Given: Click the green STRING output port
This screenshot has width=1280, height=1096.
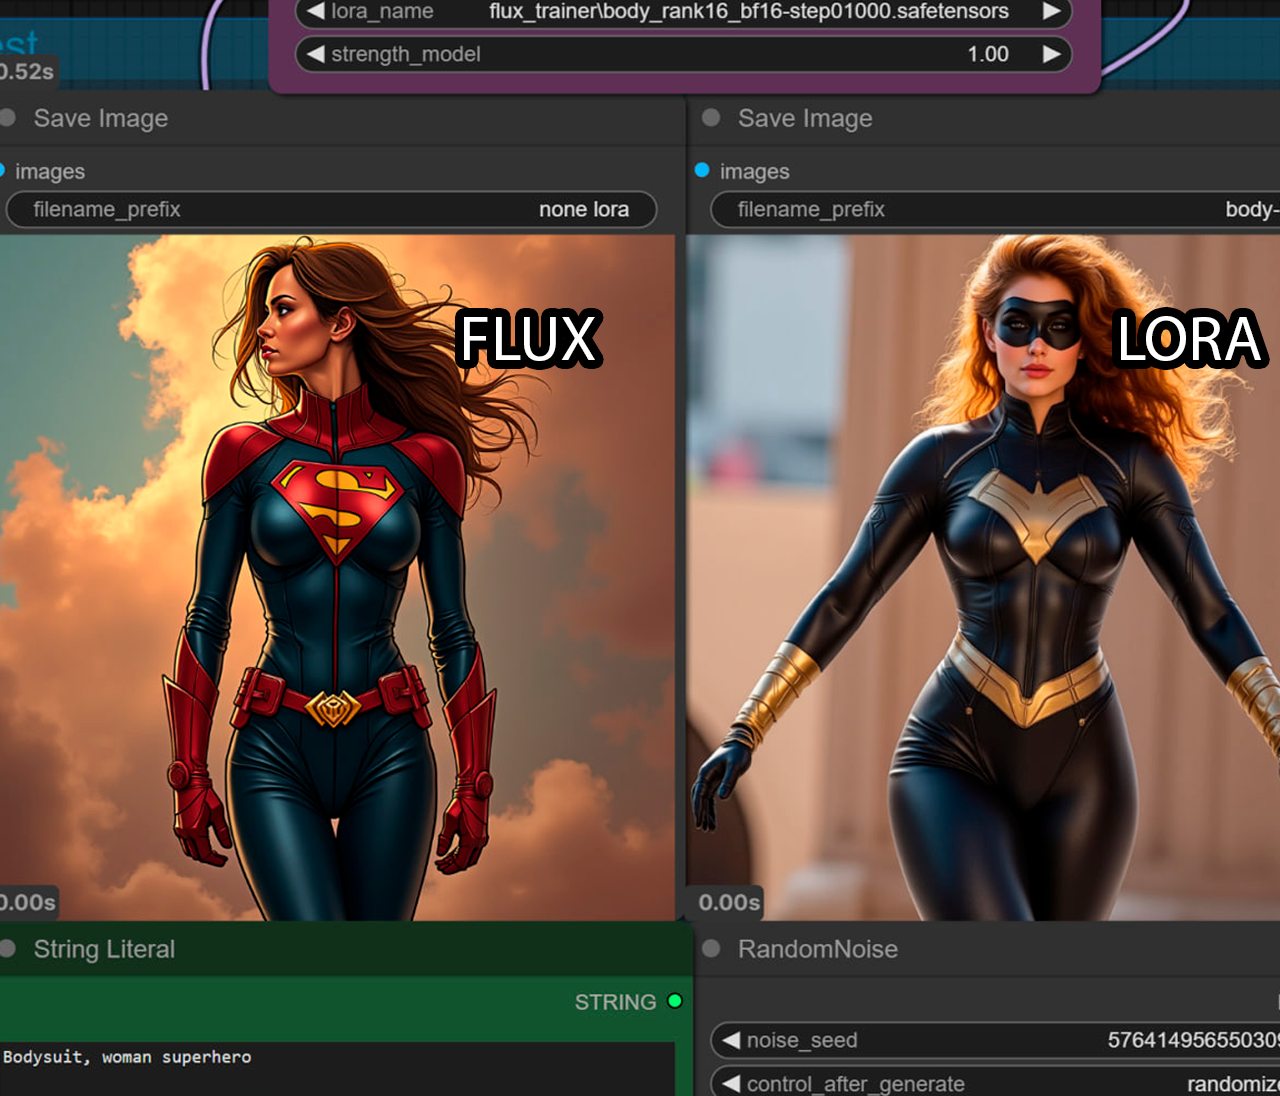Looking at the screenshot, I should (x=675, y=1001).
